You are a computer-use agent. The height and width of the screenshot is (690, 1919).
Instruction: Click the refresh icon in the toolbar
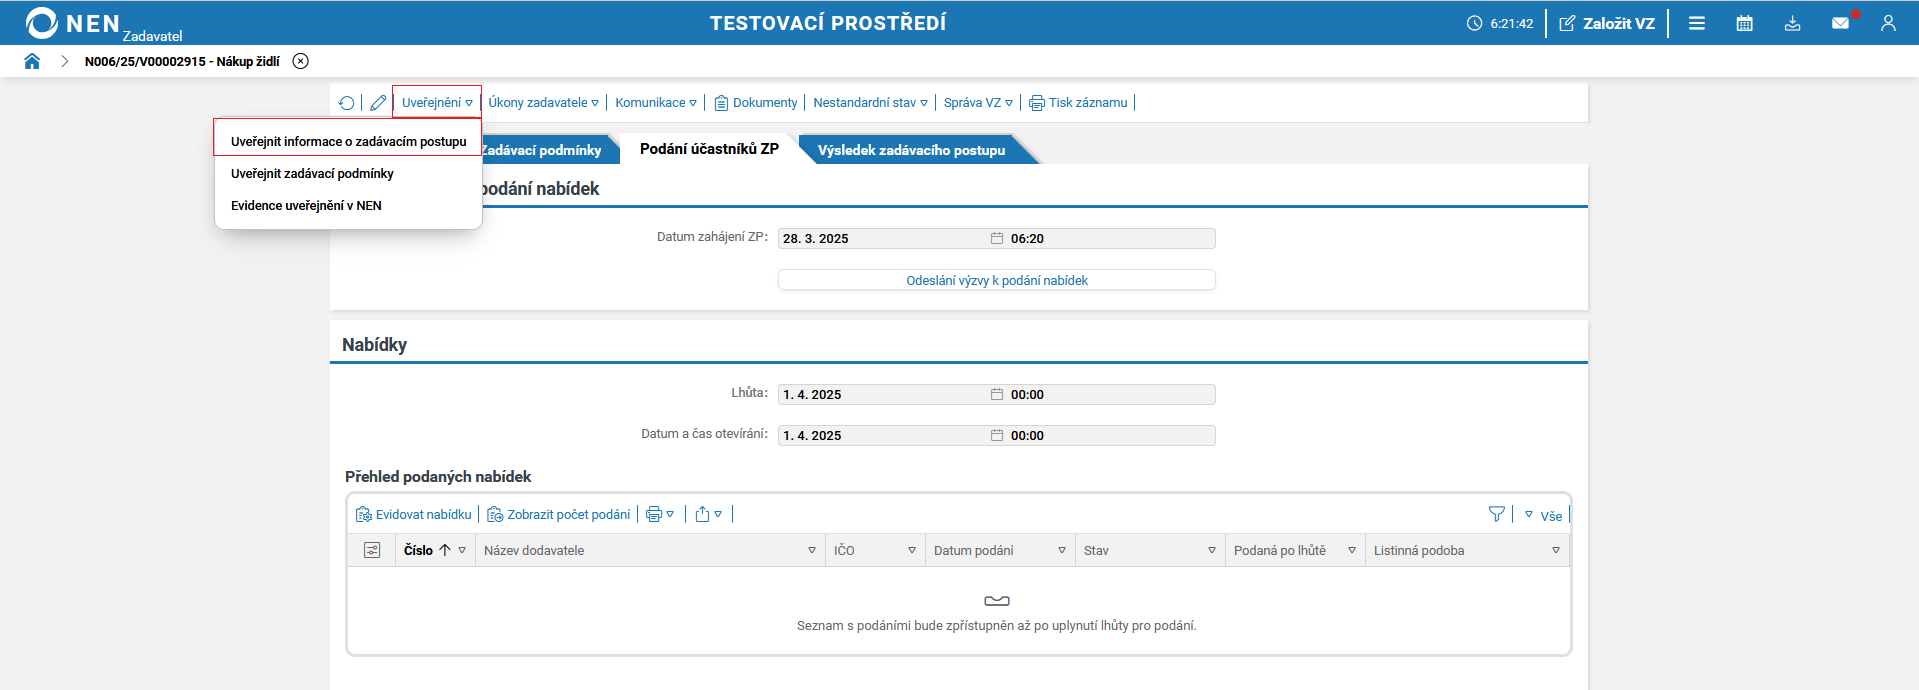click(346, 103)
